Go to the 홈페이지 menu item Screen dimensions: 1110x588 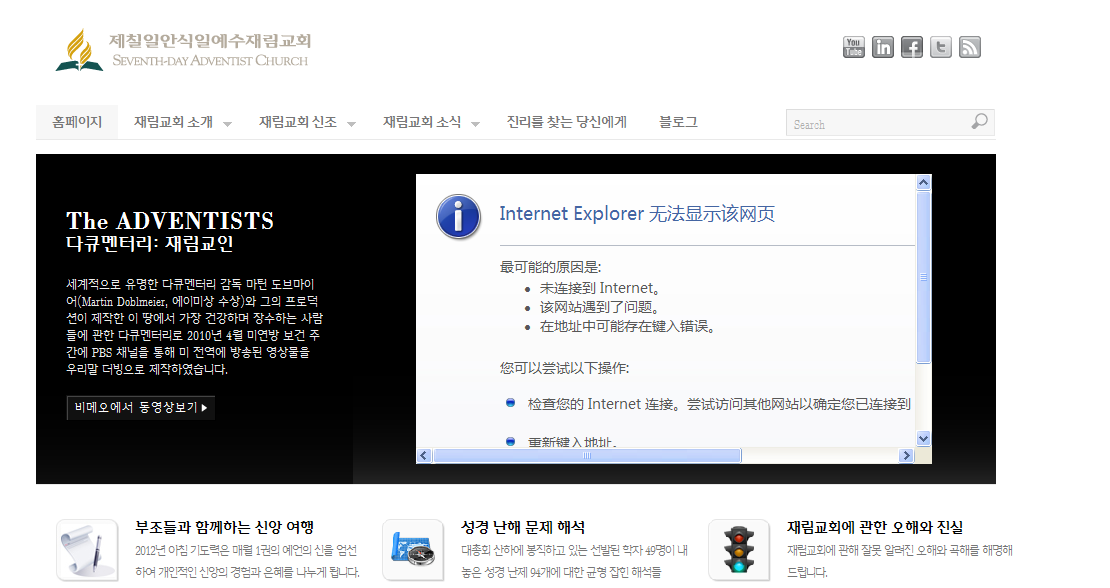[x=77, y=122]
